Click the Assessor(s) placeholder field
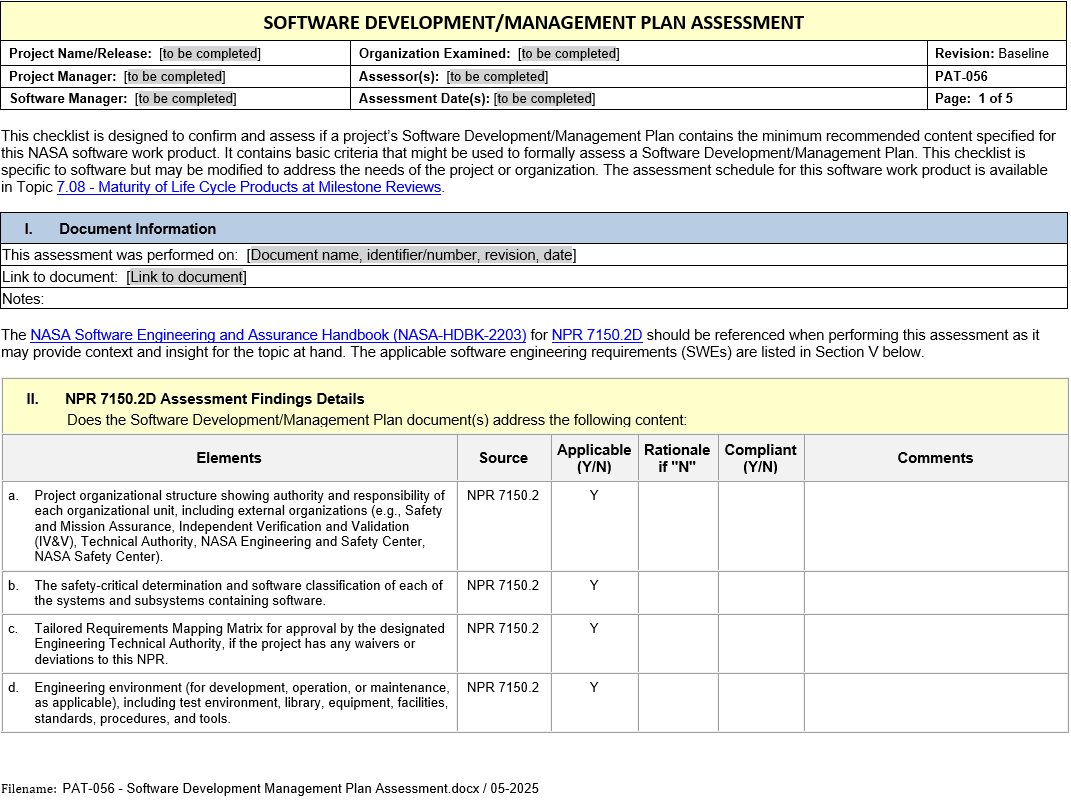 click(x=497, y=76)
